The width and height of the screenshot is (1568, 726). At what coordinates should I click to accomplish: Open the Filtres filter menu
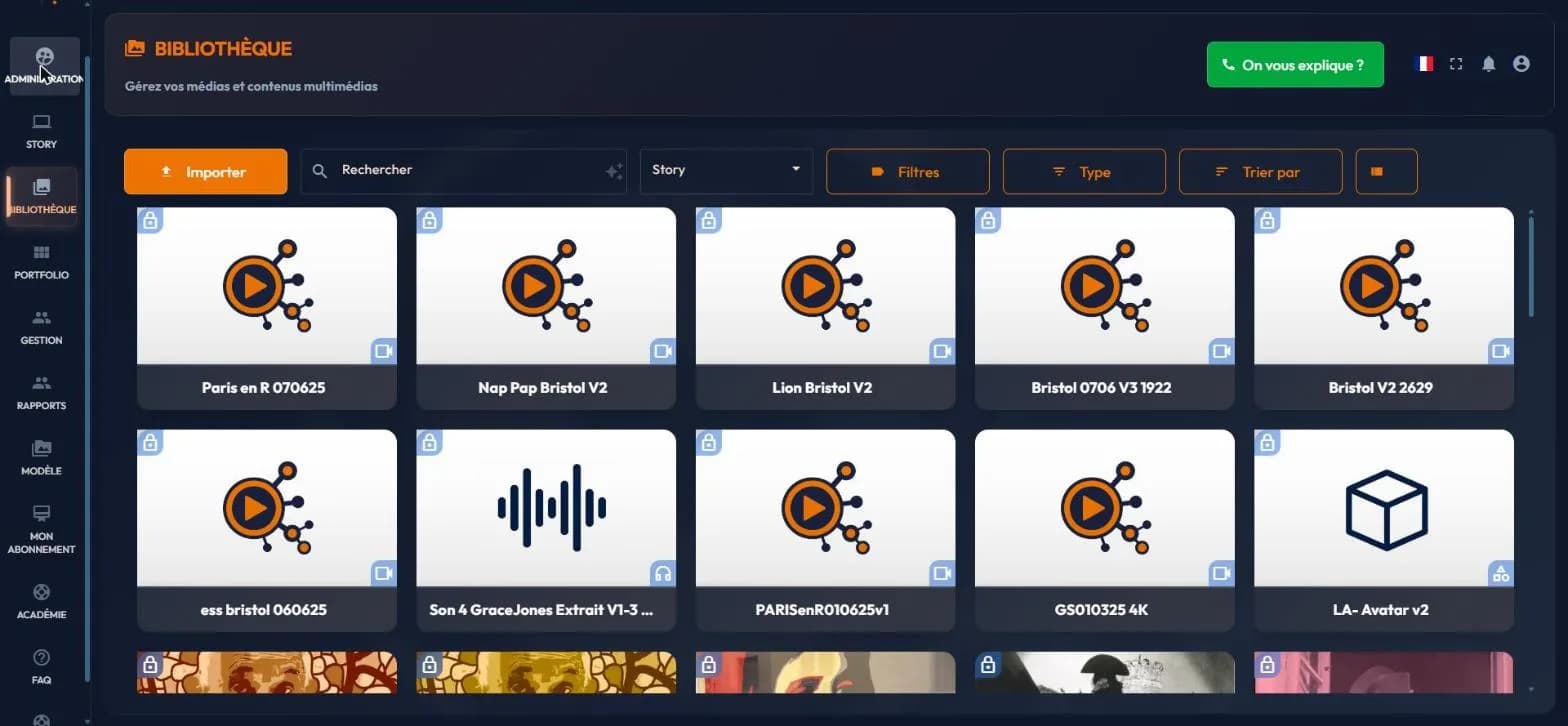coord(907,171)
